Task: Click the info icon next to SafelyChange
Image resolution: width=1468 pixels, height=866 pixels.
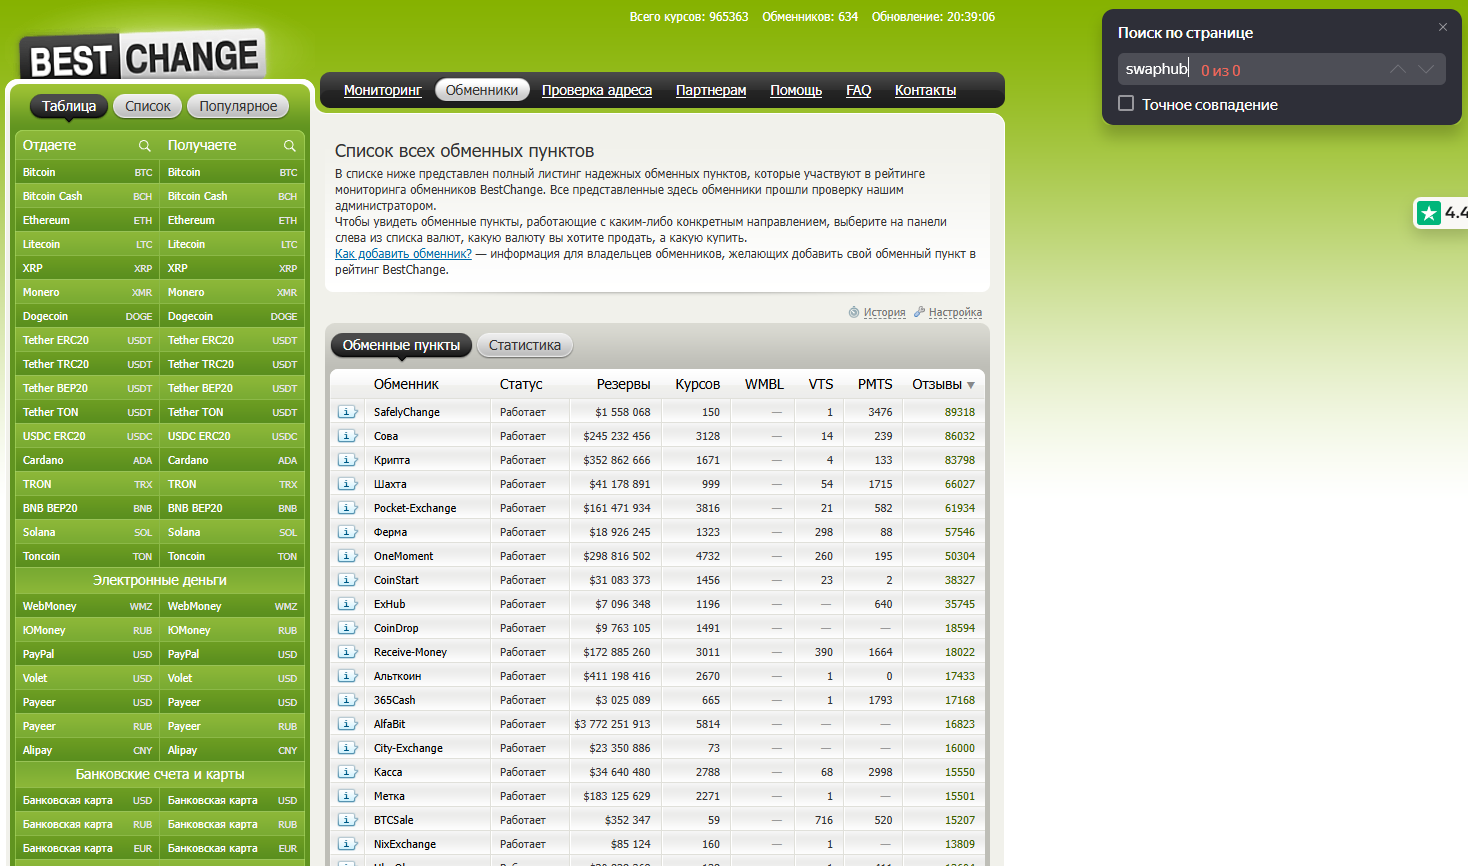Action: (x=347, y=412)
